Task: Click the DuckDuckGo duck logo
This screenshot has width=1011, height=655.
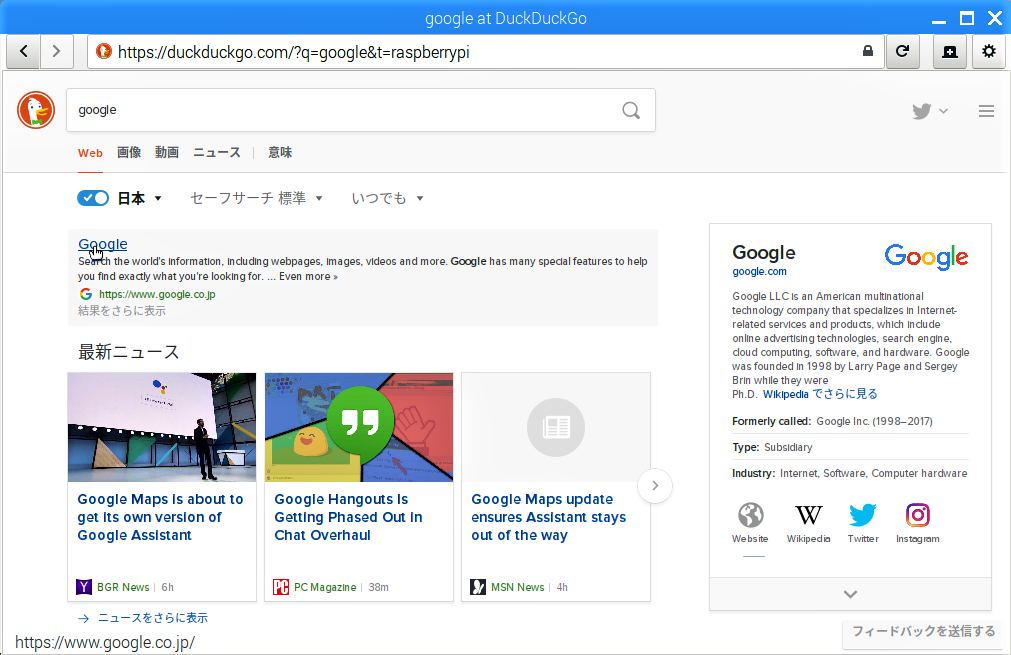Action: click(x=36, y=110)
